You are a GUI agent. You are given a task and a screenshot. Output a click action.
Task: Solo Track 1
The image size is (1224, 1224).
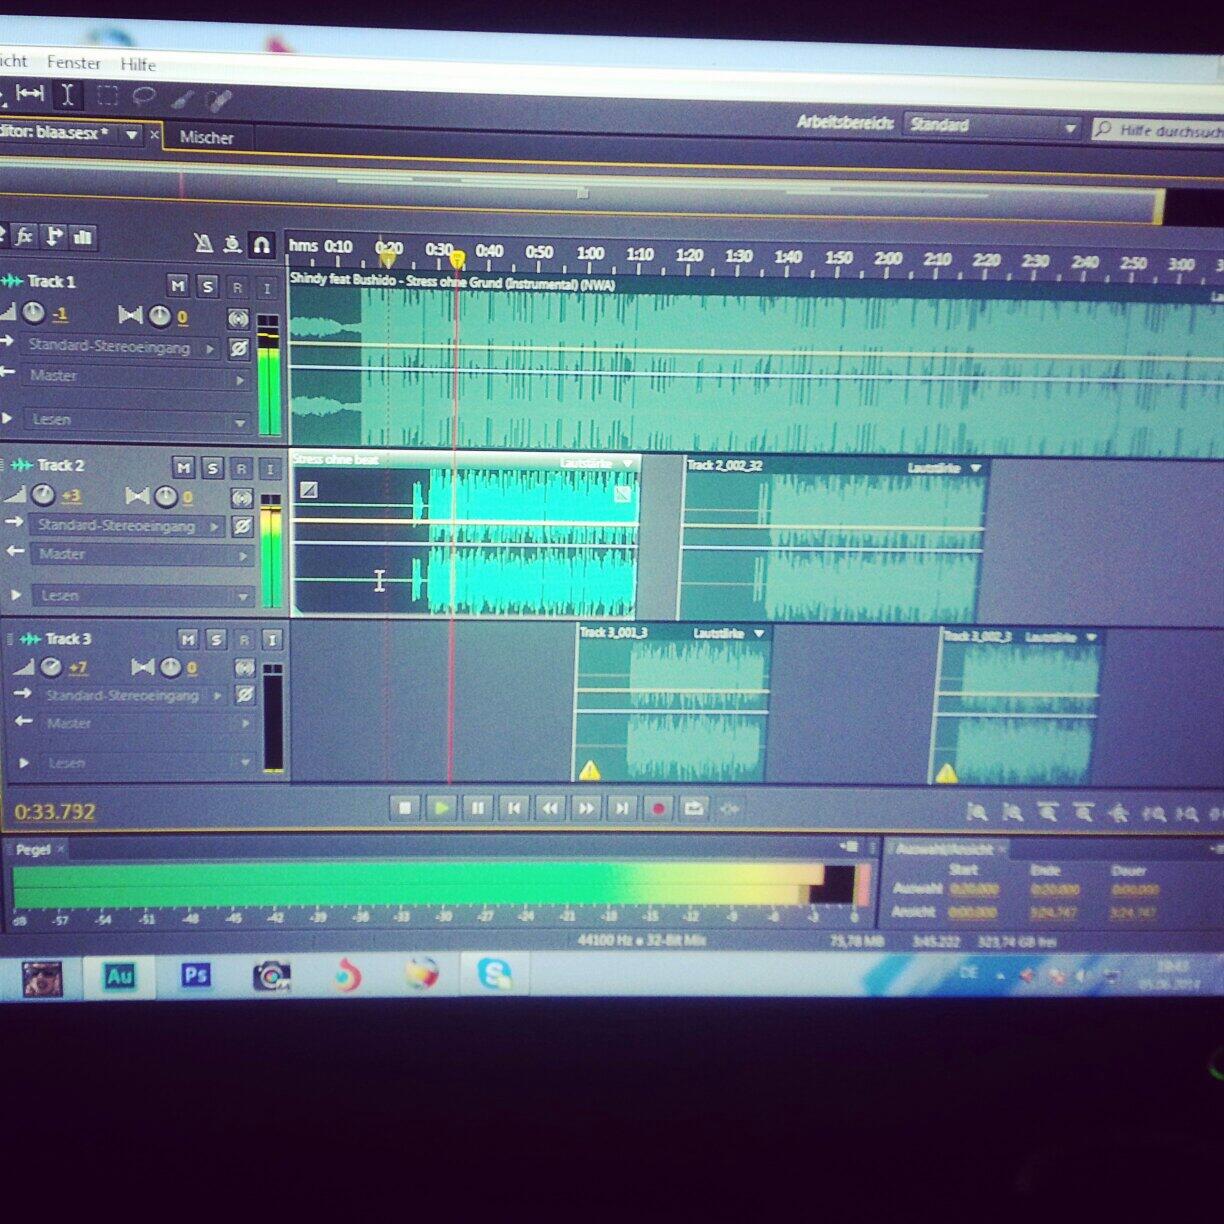[208, 287]
